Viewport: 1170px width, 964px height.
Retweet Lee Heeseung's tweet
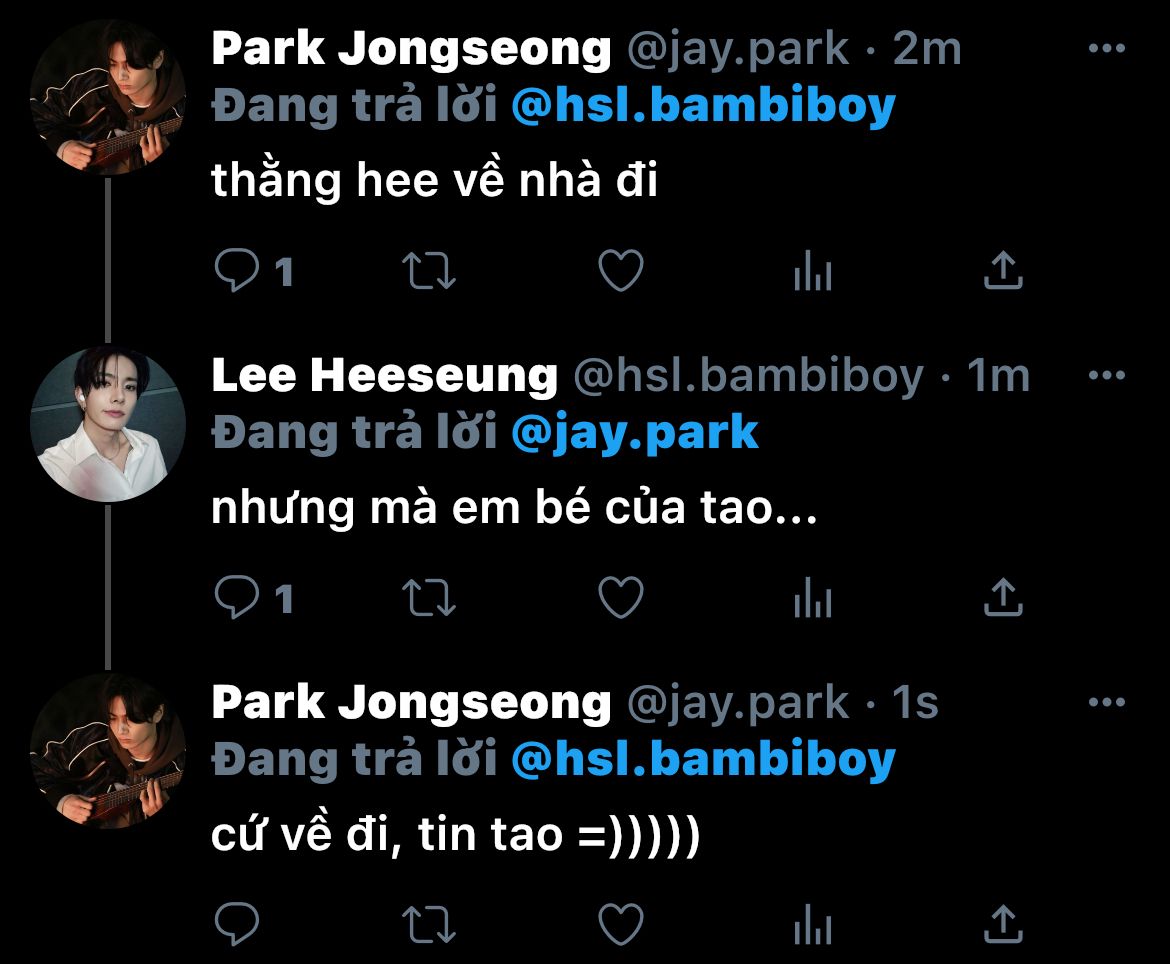click(x=429, y=598)
